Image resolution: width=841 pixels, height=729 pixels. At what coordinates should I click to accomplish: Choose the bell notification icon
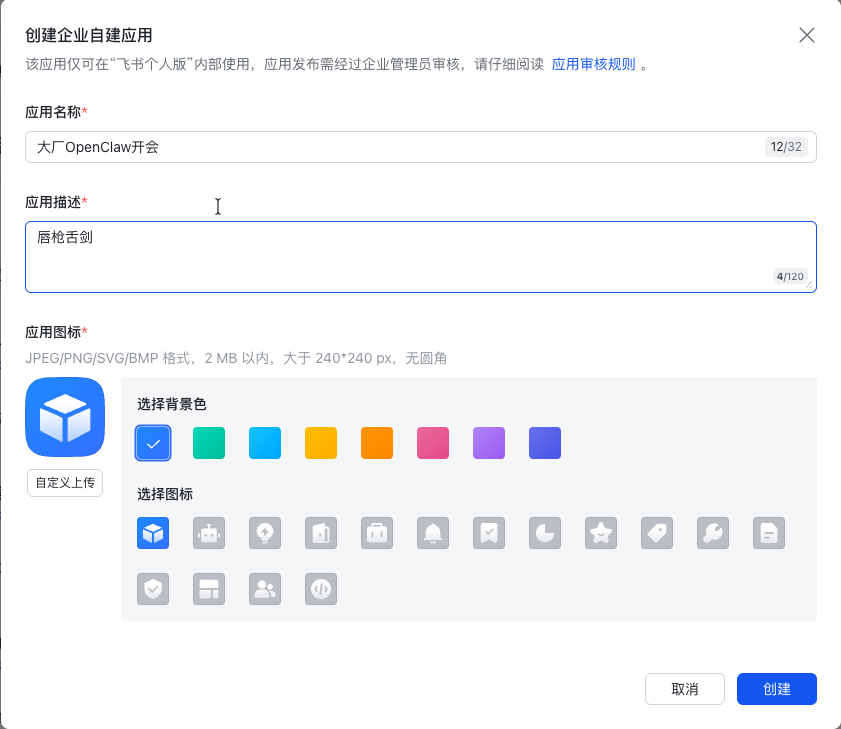coord(433,533)
